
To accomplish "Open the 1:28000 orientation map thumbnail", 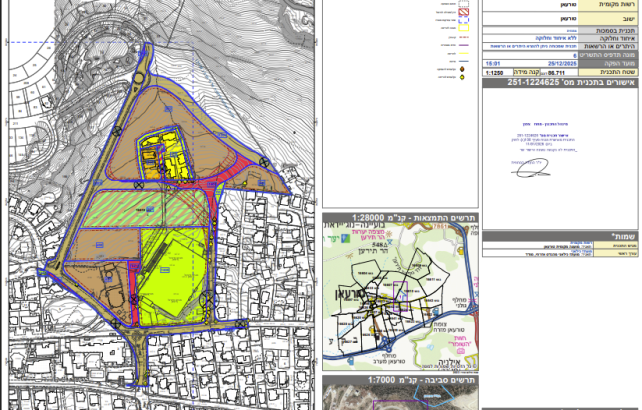I will [x=400, y=296].
